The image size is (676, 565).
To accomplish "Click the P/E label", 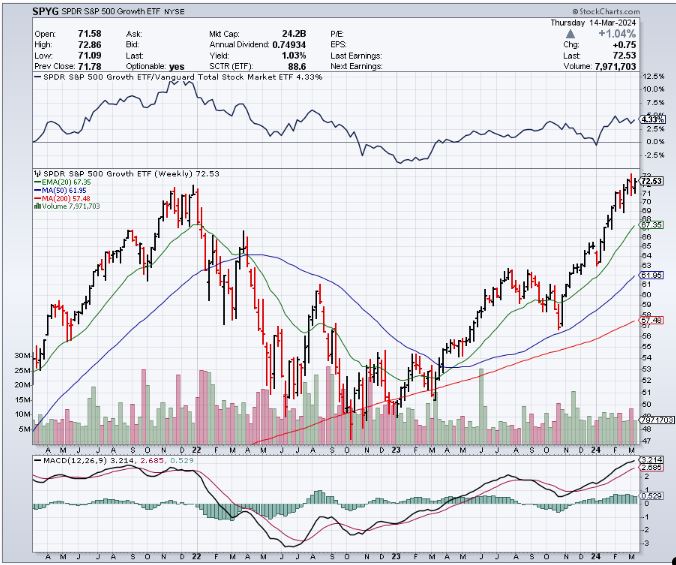I will tap(338, 34).
